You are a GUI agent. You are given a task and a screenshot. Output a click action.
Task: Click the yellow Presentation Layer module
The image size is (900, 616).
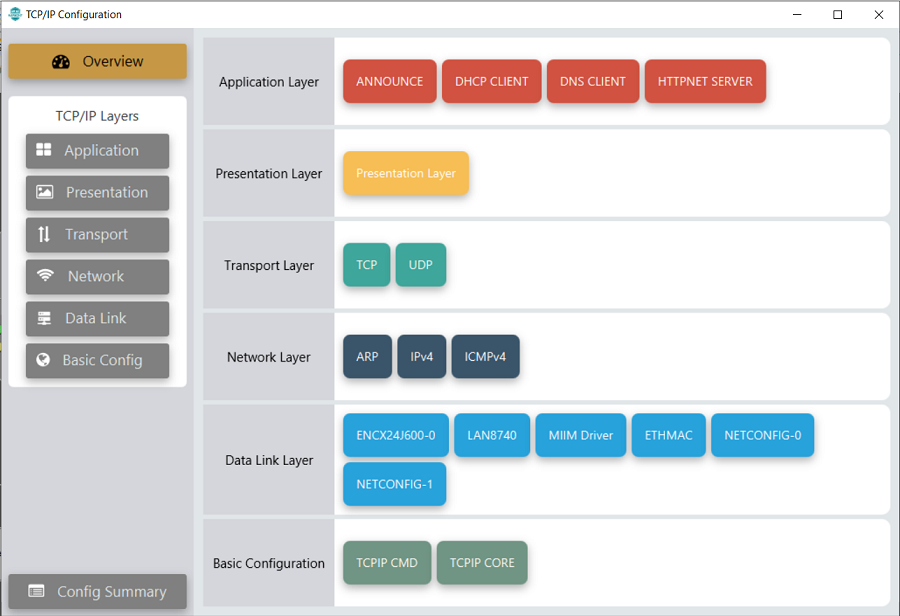(406, 173)
